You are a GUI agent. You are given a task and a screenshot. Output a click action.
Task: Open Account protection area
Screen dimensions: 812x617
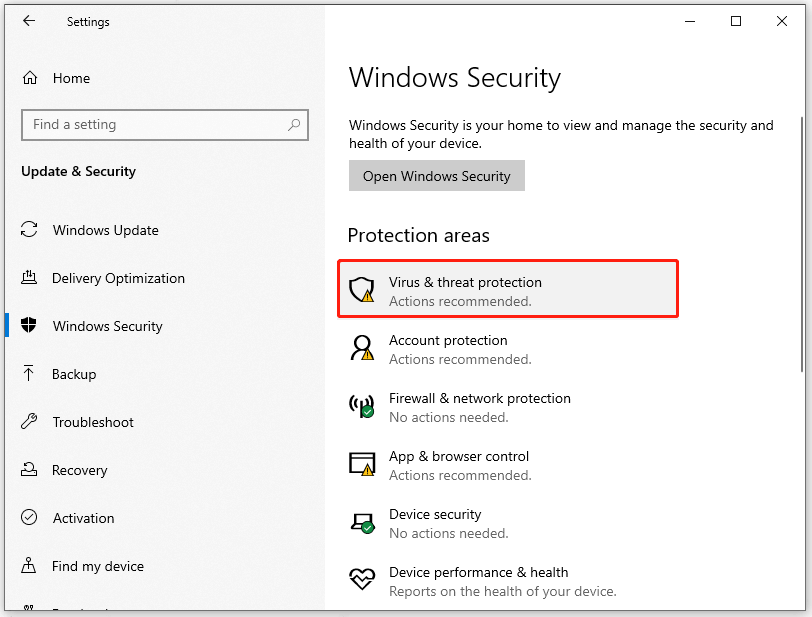[448, 348]
